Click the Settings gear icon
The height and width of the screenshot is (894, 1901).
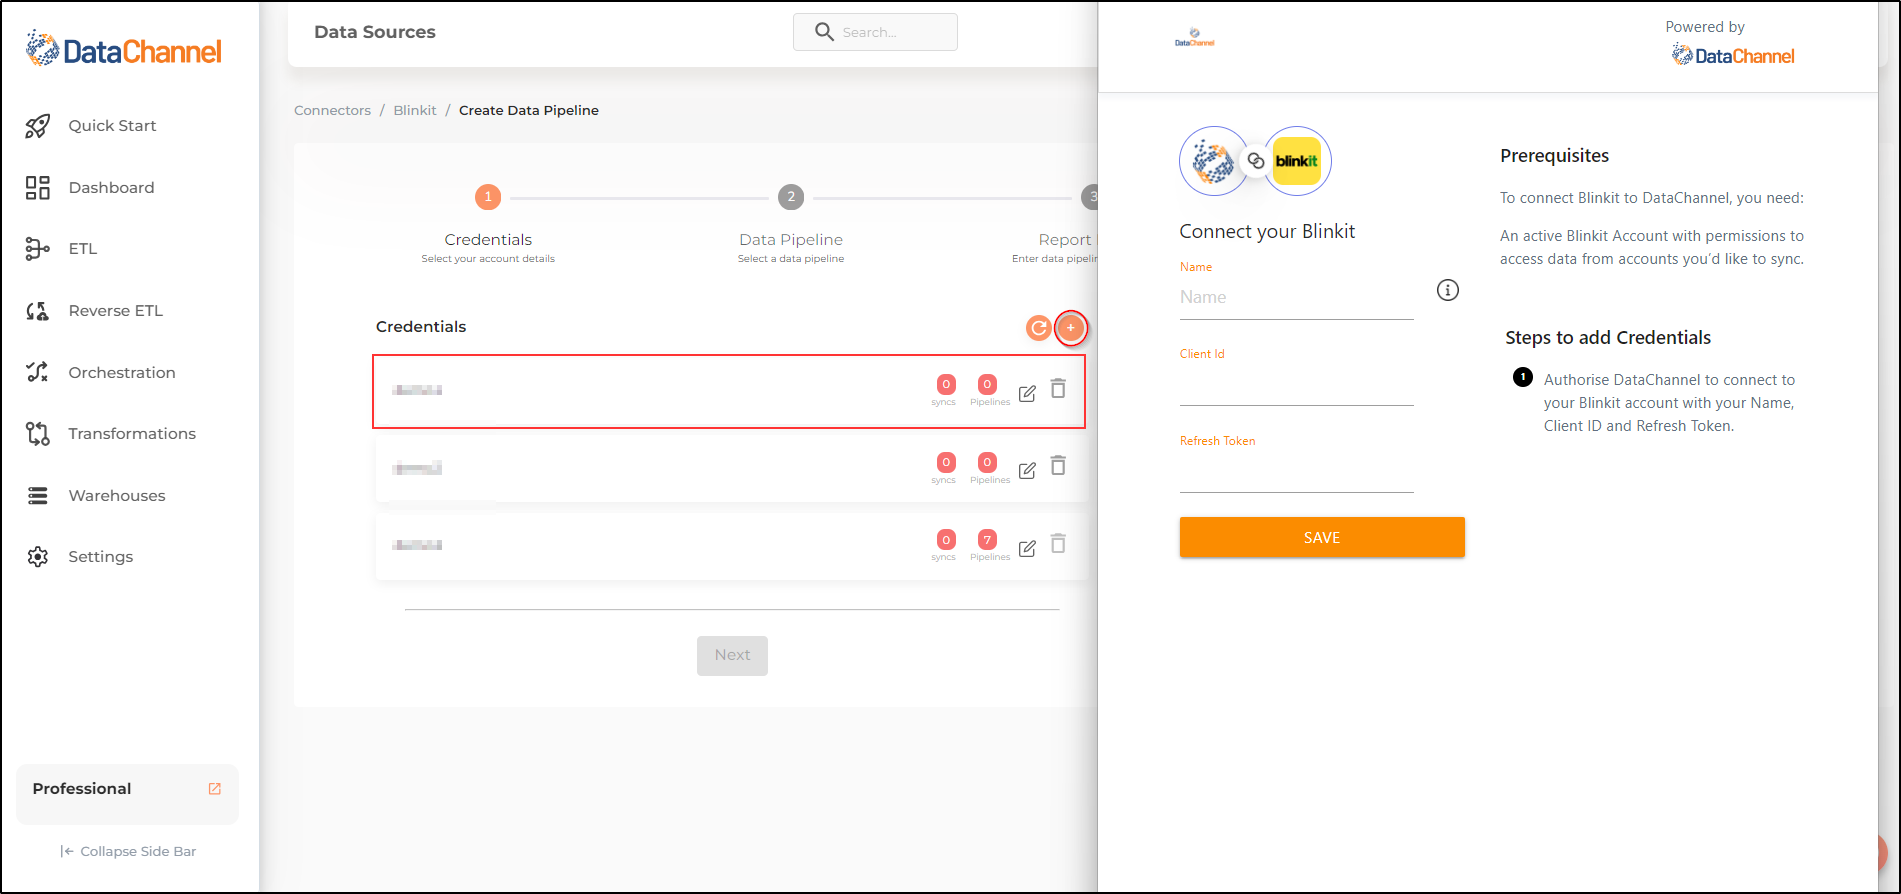coord(38,557)
